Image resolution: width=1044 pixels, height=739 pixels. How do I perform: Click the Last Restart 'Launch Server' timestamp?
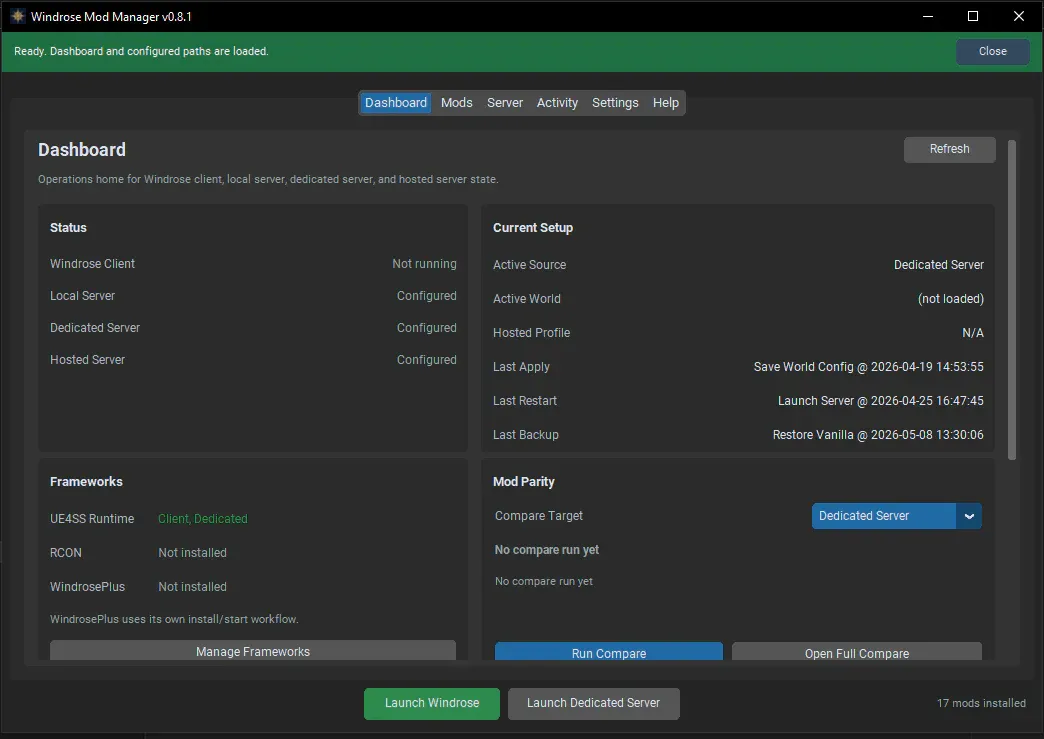(x=880, y=400)
